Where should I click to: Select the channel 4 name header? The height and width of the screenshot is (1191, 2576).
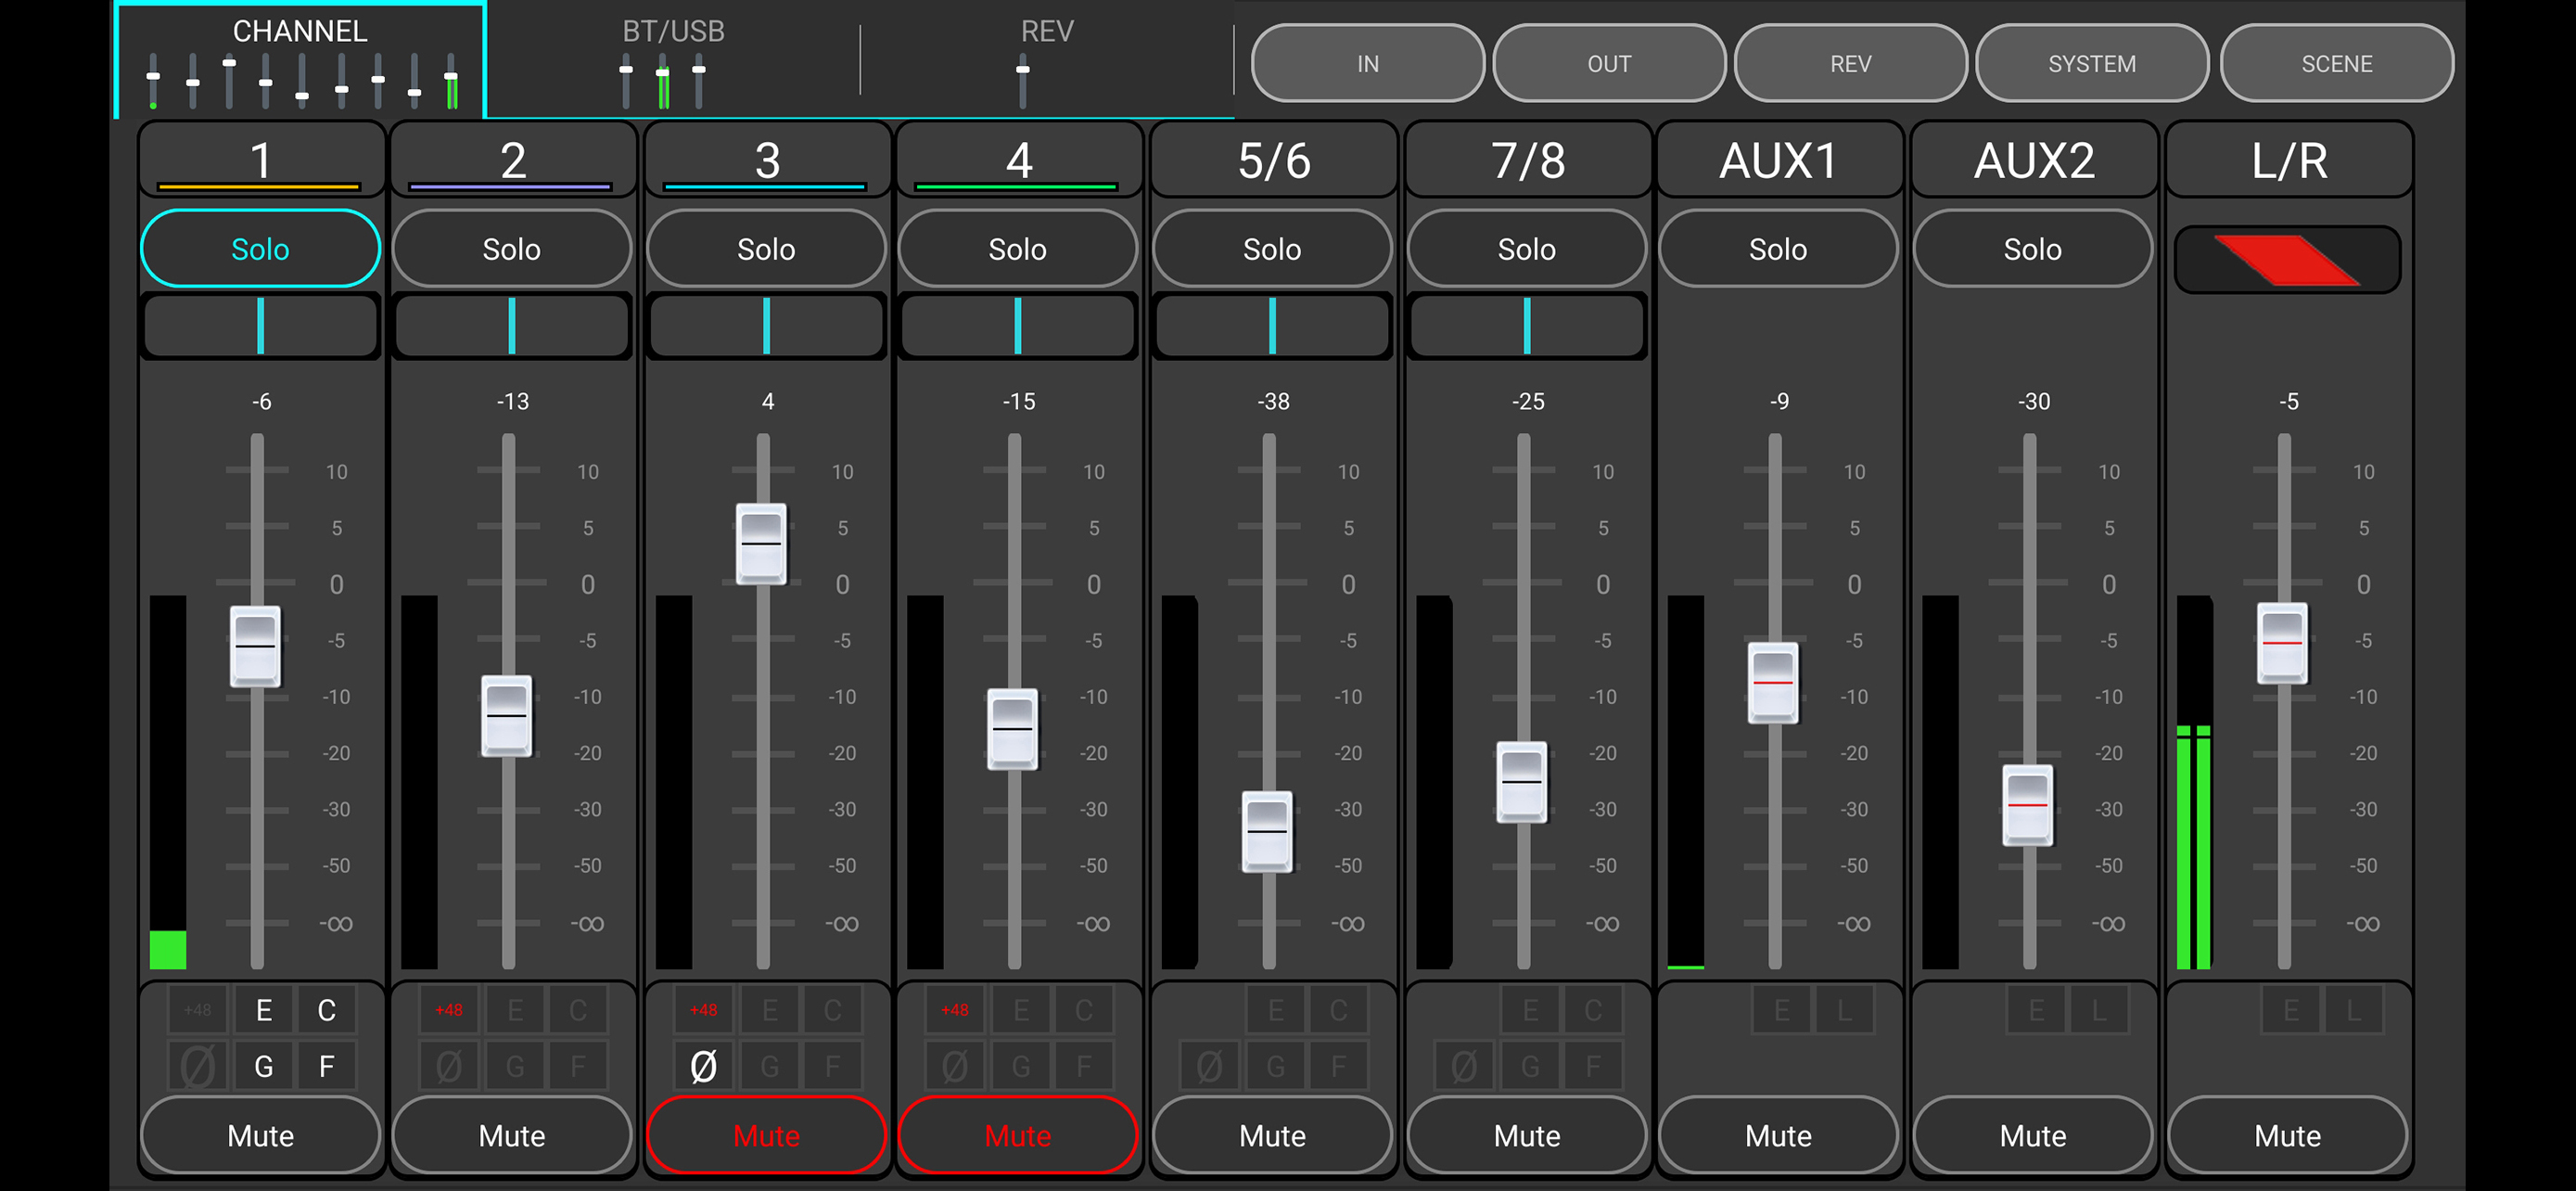[1018, 160]
